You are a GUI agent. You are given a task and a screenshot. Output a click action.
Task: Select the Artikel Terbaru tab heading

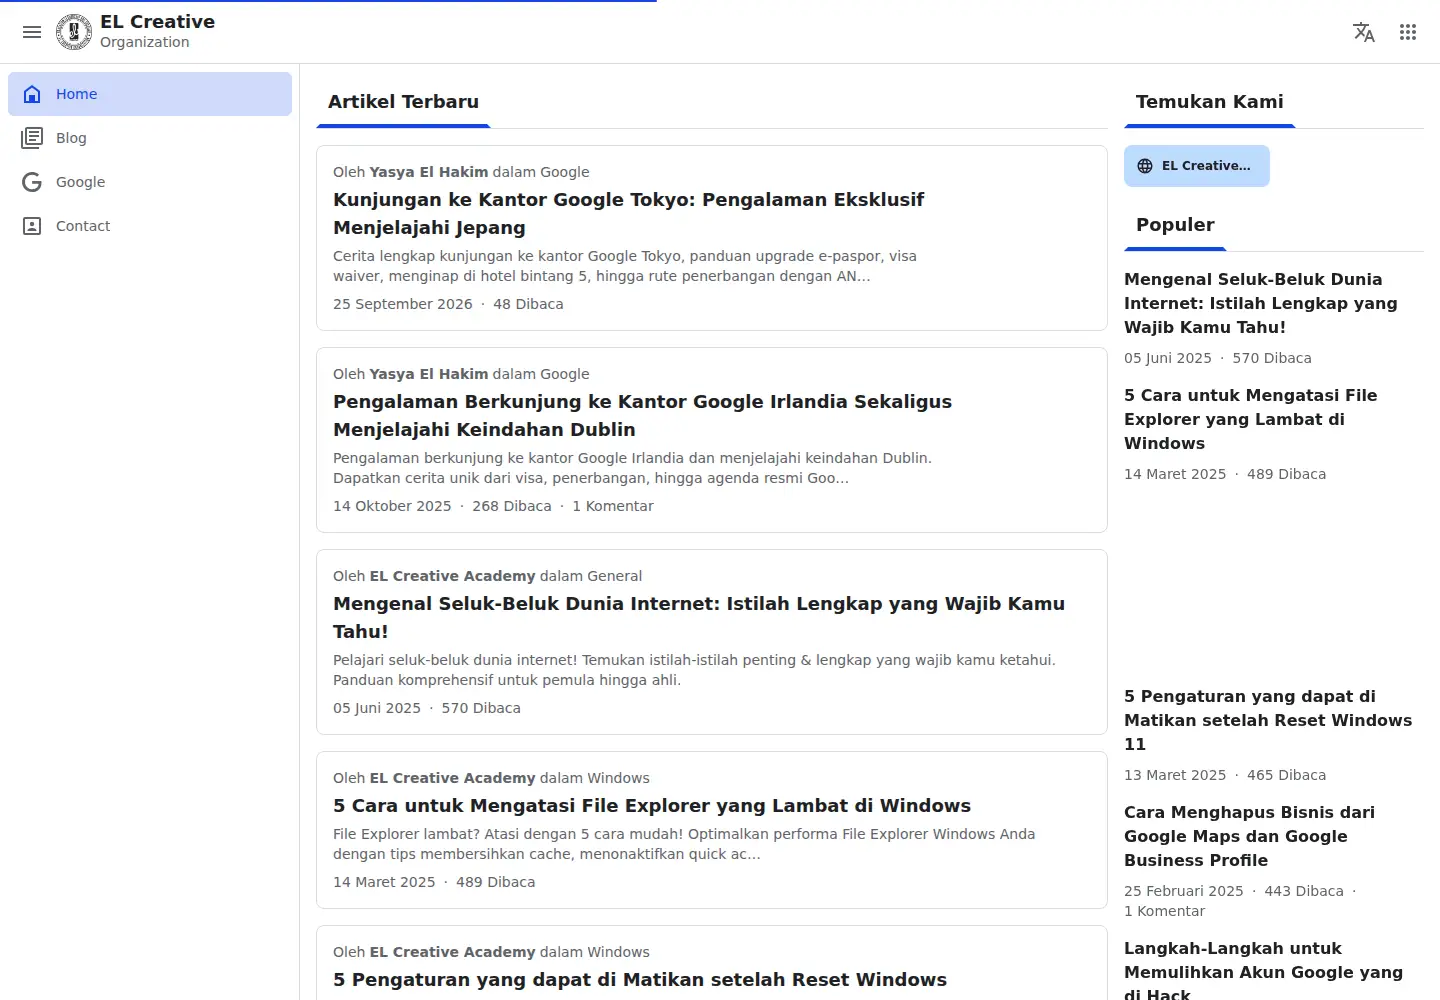click(x=403, y=102)
